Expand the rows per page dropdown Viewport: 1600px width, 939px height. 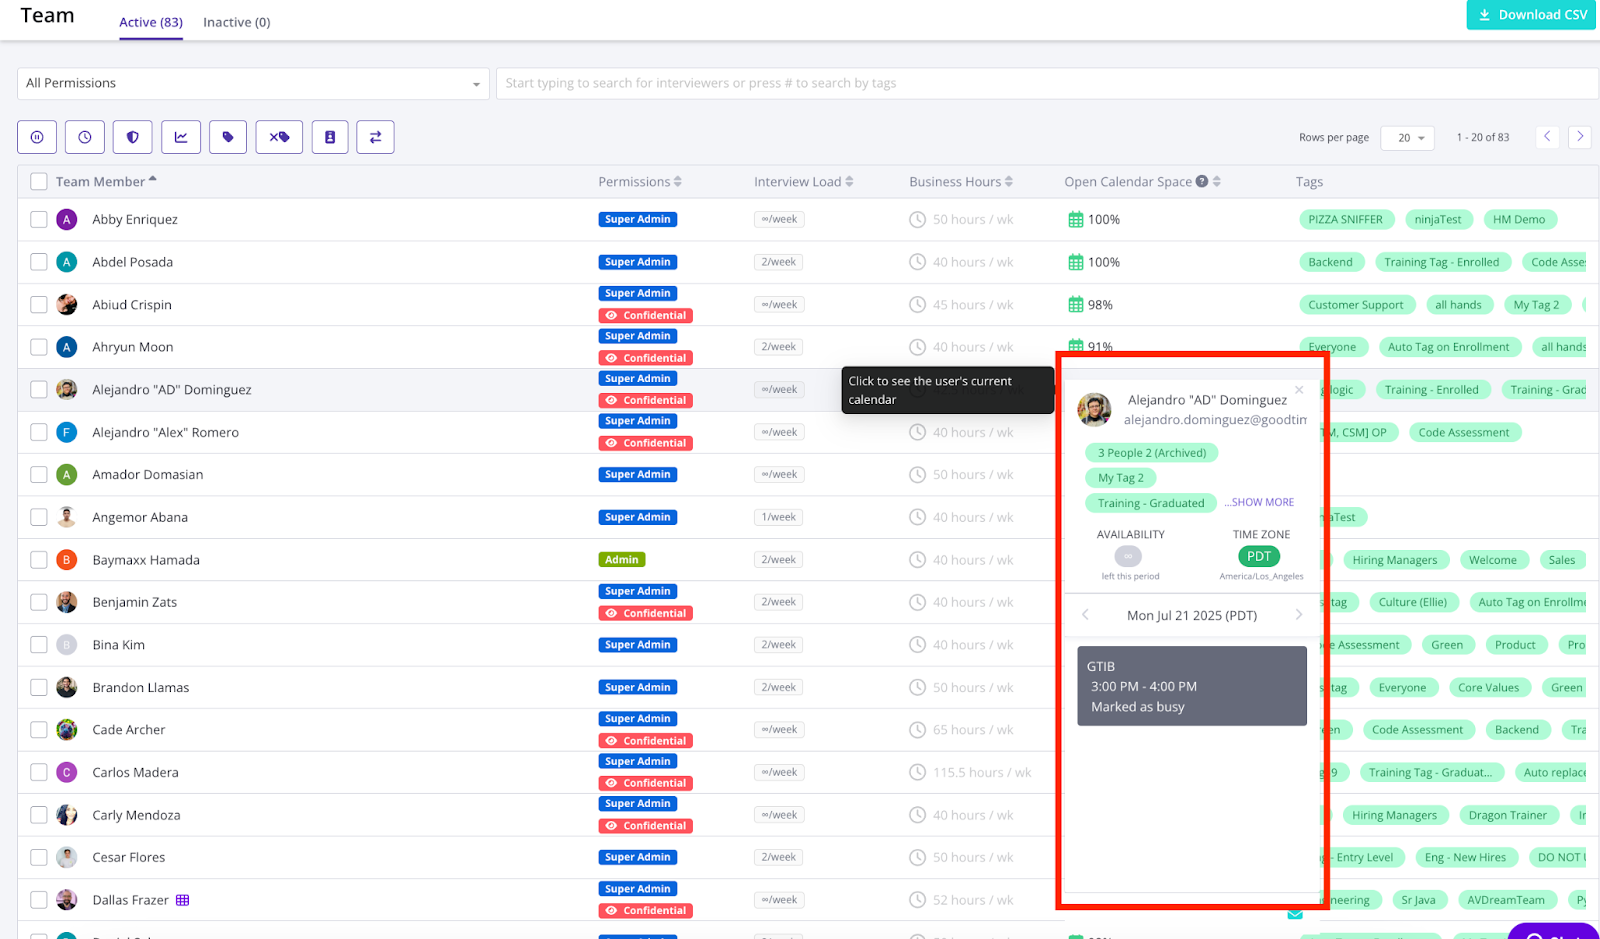[x=1407, y=138]
